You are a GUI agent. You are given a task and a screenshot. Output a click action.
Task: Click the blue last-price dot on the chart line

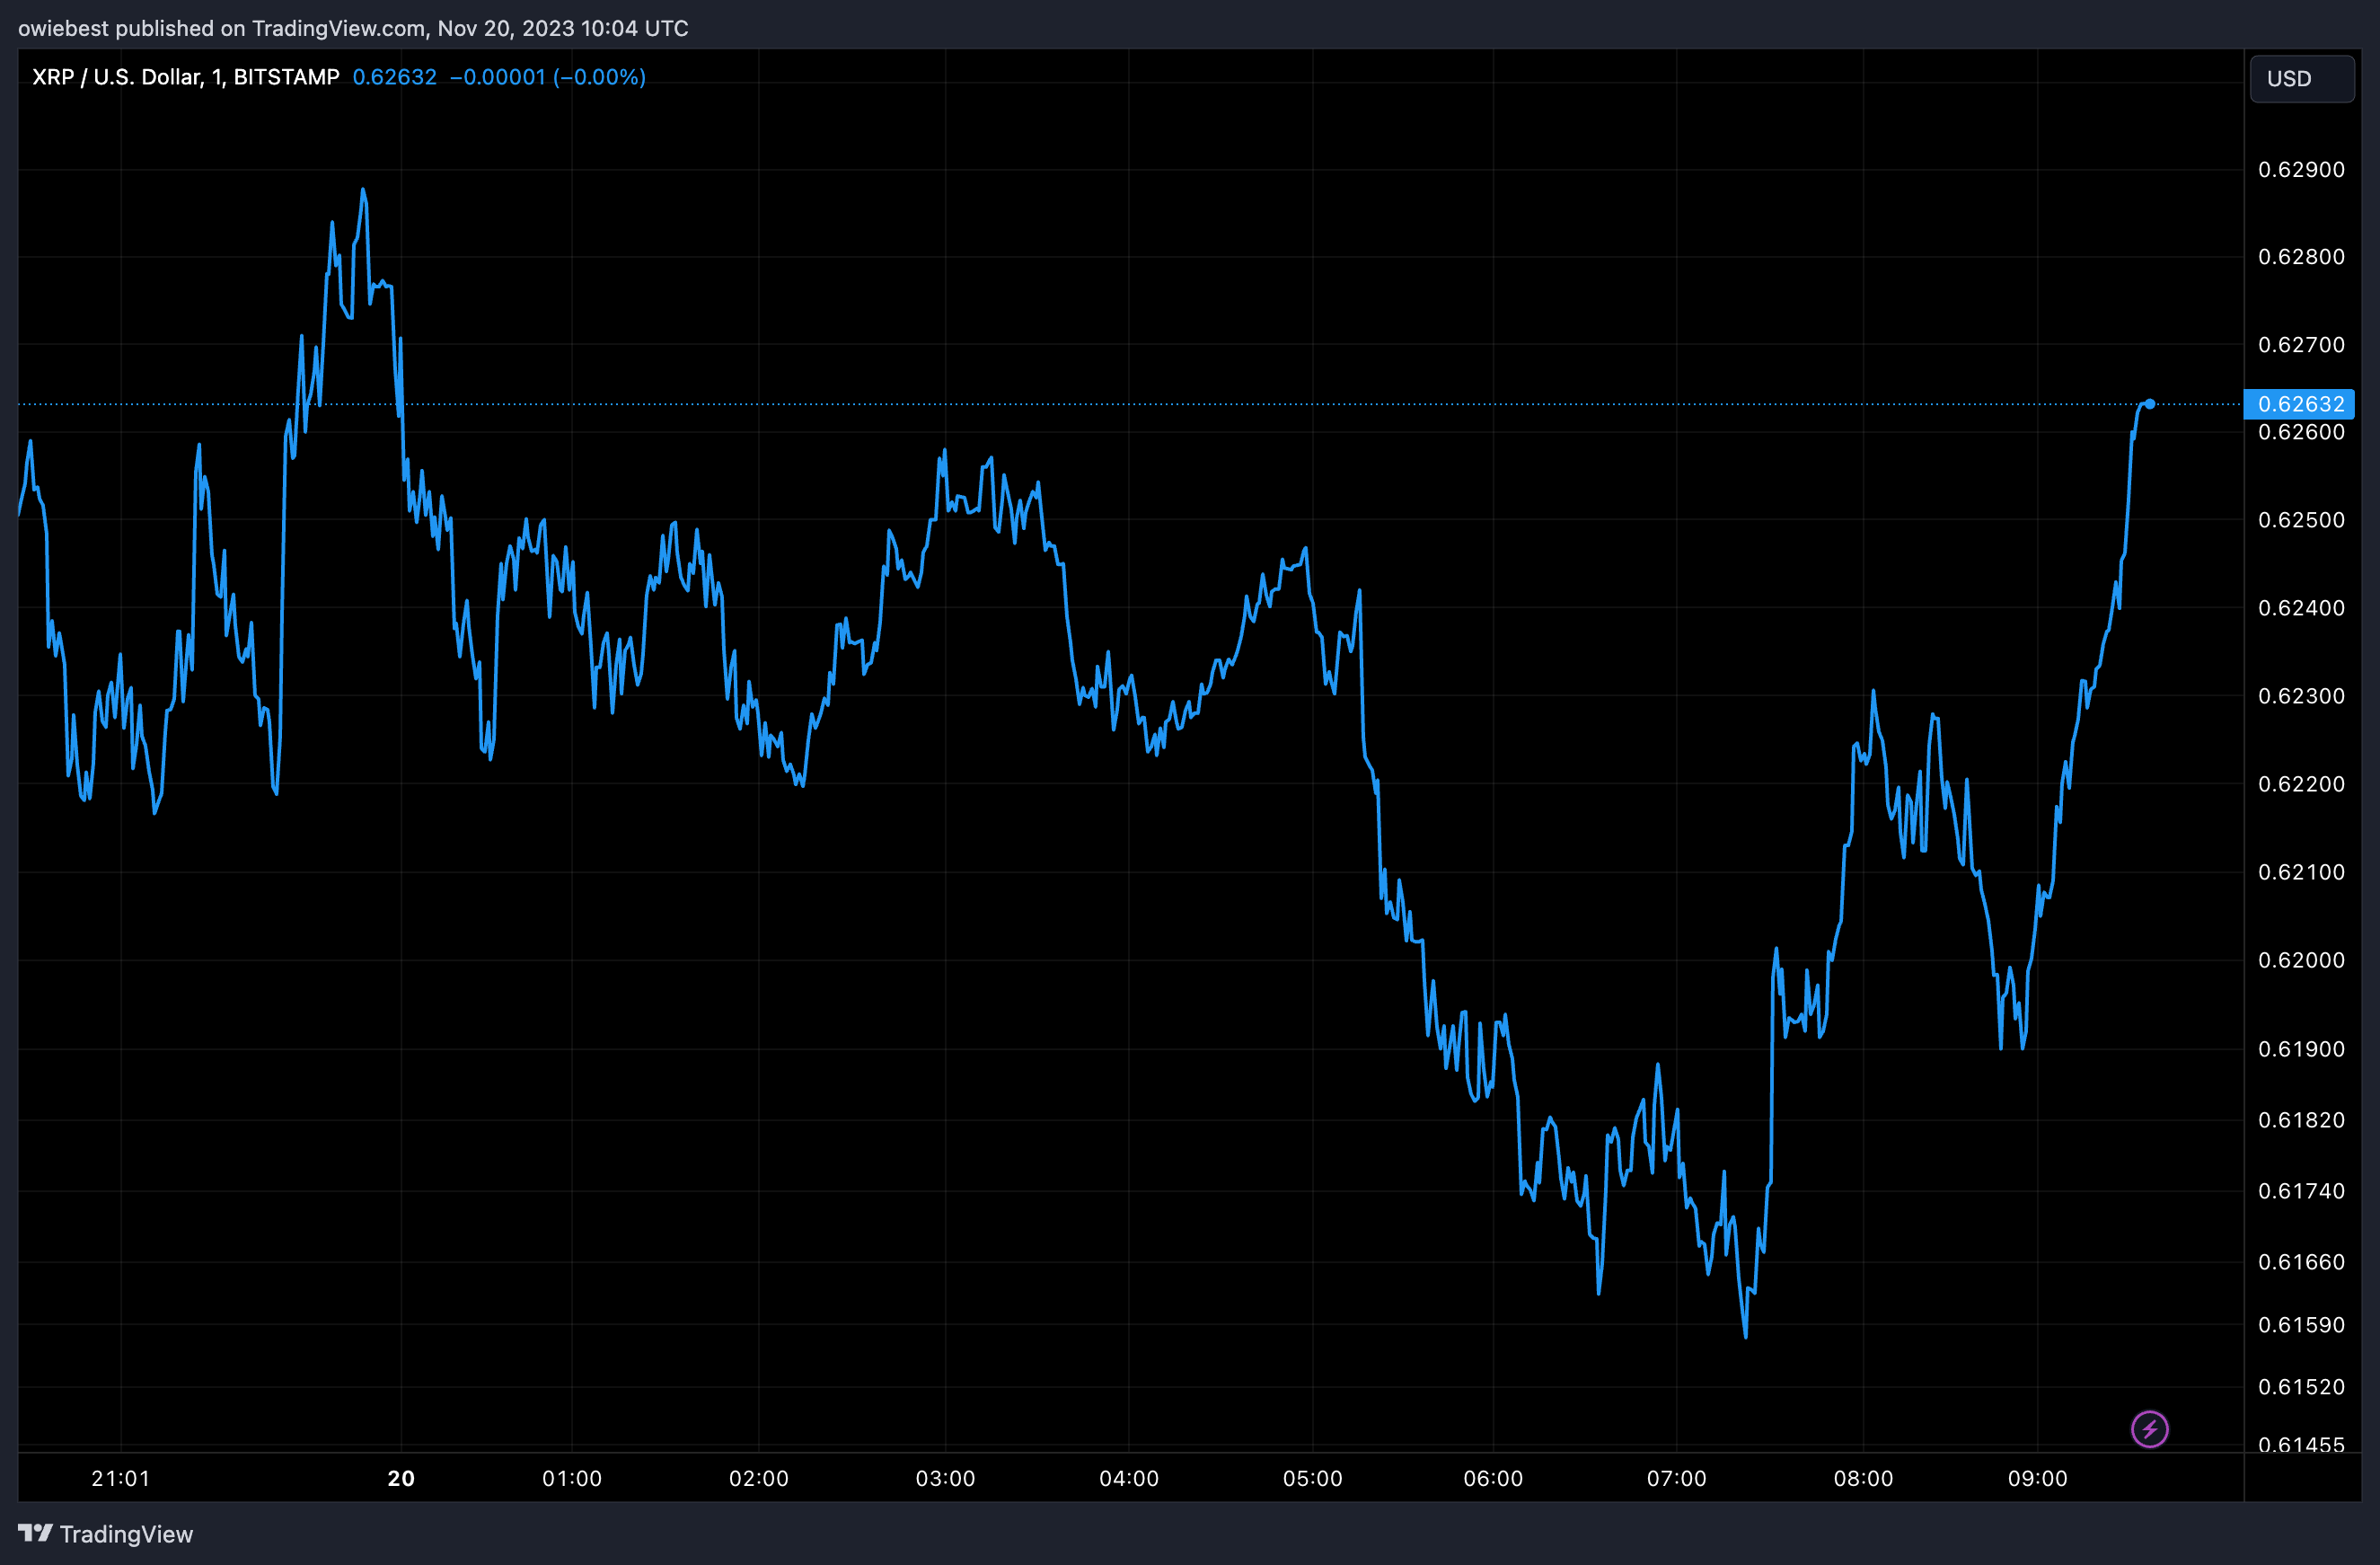(2149, 404)
